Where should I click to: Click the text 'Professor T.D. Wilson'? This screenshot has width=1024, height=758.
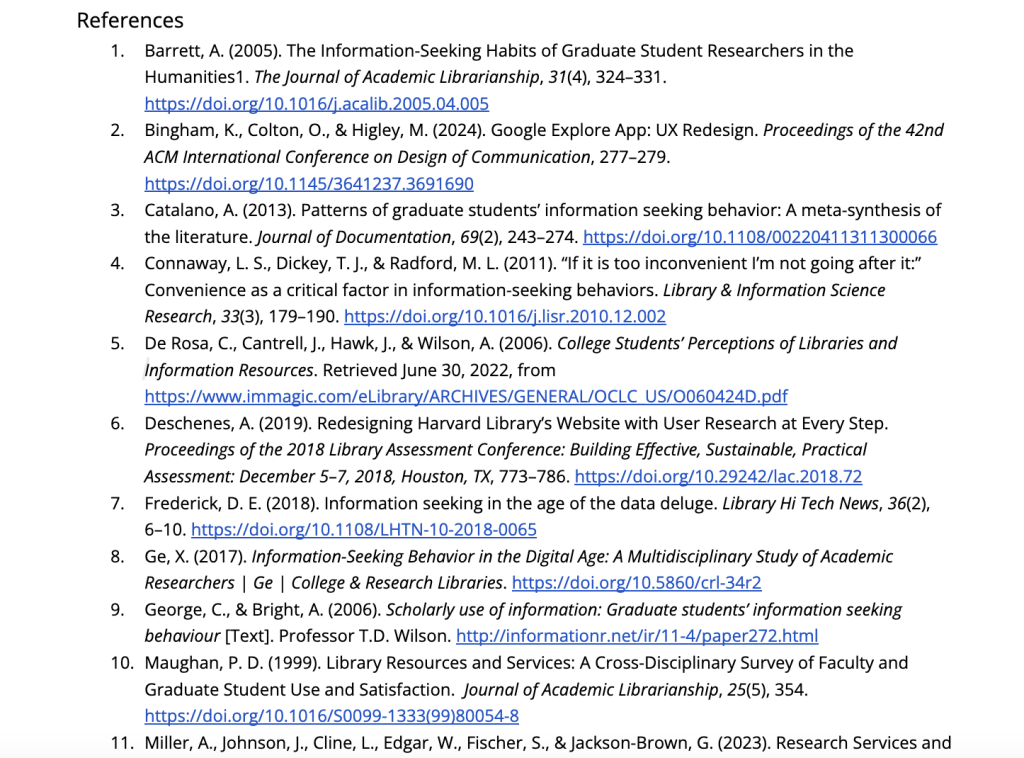[364, 636]
